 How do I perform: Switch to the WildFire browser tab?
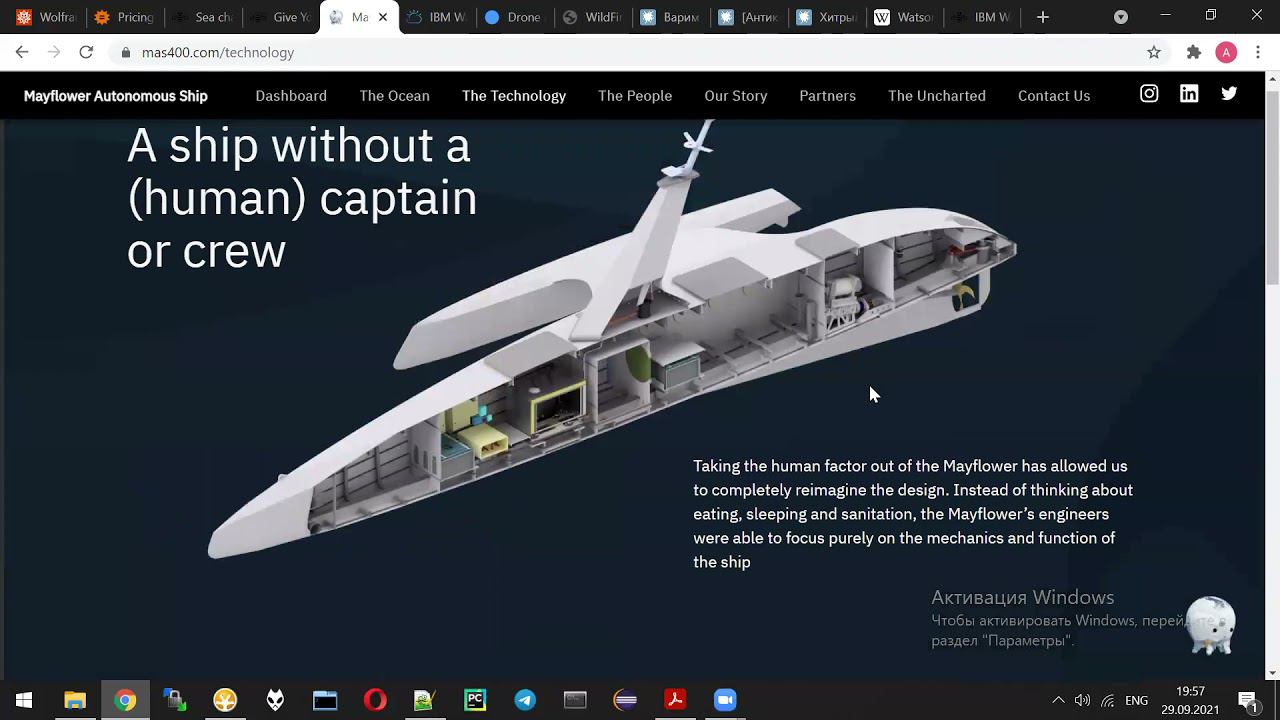pos(593,17)
